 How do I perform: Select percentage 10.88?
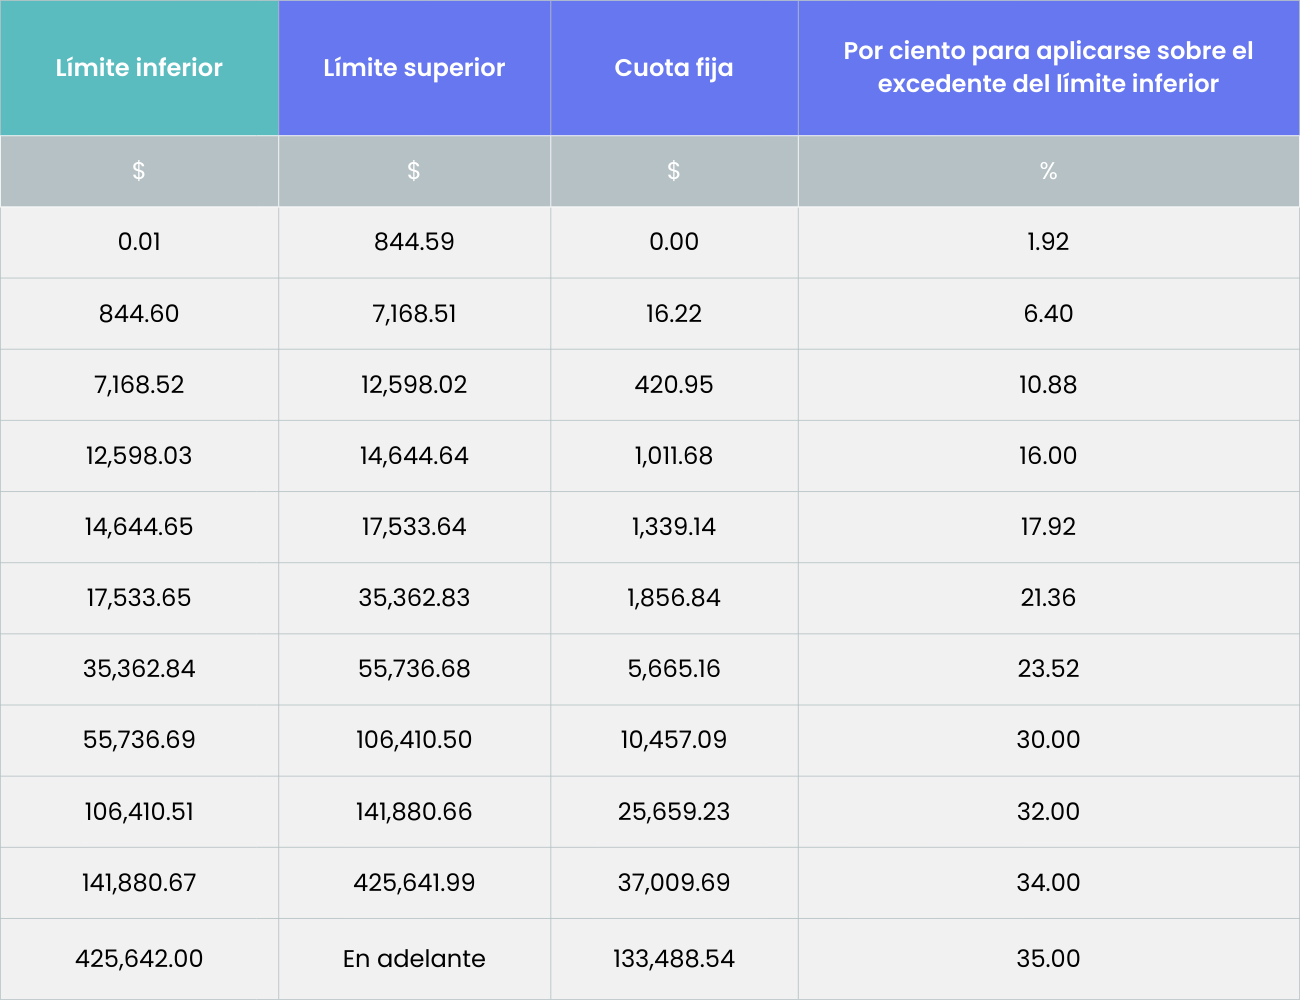1048,384
